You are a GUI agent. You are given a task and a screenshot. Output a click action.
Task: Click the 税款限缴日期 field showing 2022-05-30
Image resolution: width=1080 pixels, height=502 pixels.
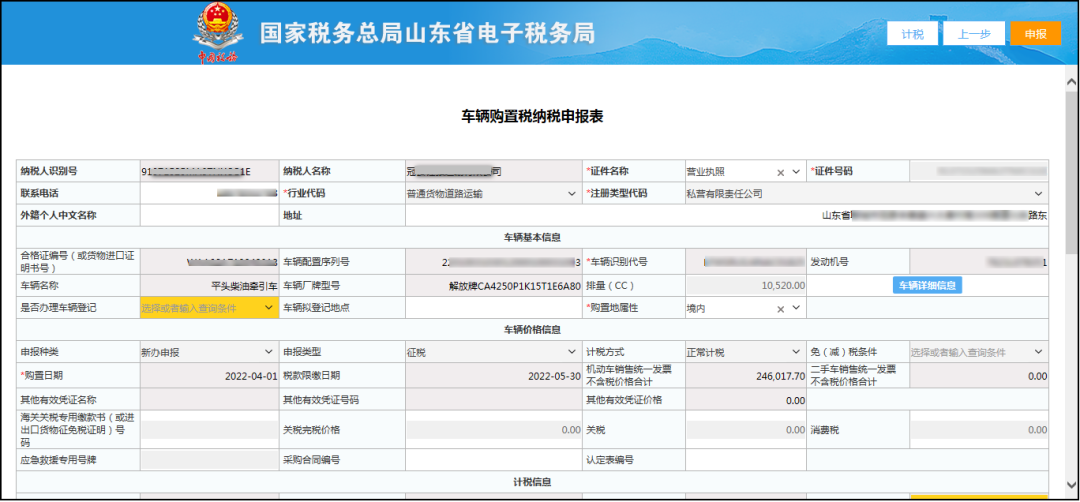point(492,377)
